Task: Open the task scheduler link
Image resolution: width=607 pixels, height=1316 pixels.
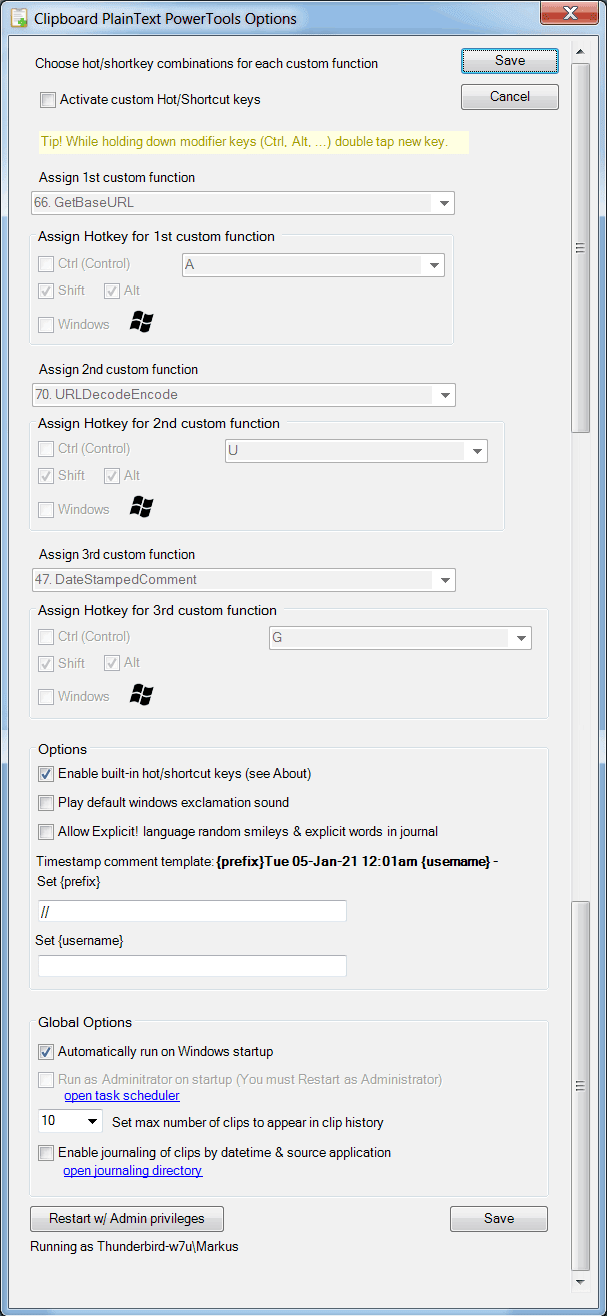Action: (x=122, y=1096)
